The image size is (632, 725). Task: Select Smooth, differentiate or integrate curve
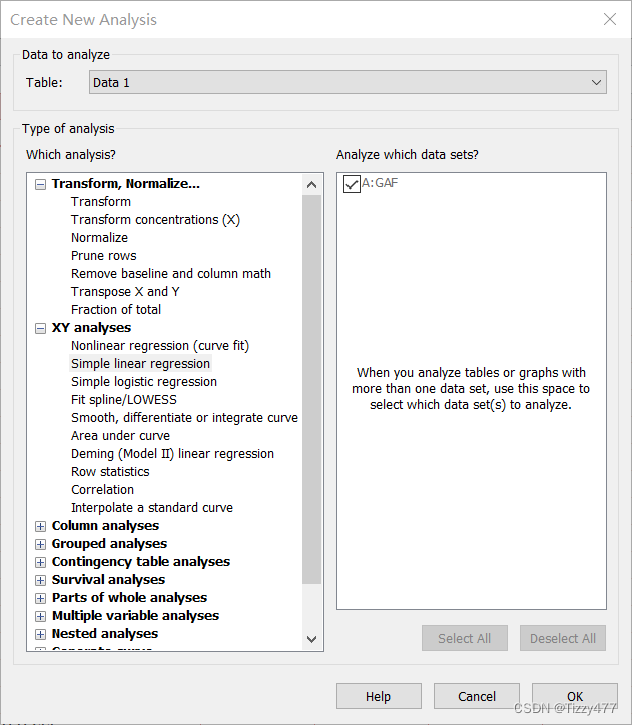tap(184, 418)
